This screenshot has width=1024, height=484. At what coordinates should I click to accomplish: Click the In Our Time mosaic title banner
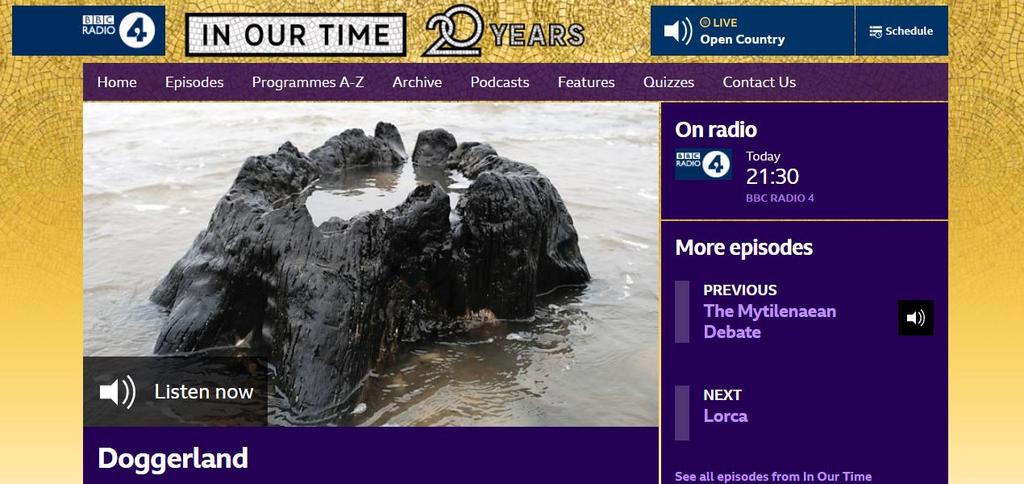point(296,35)
